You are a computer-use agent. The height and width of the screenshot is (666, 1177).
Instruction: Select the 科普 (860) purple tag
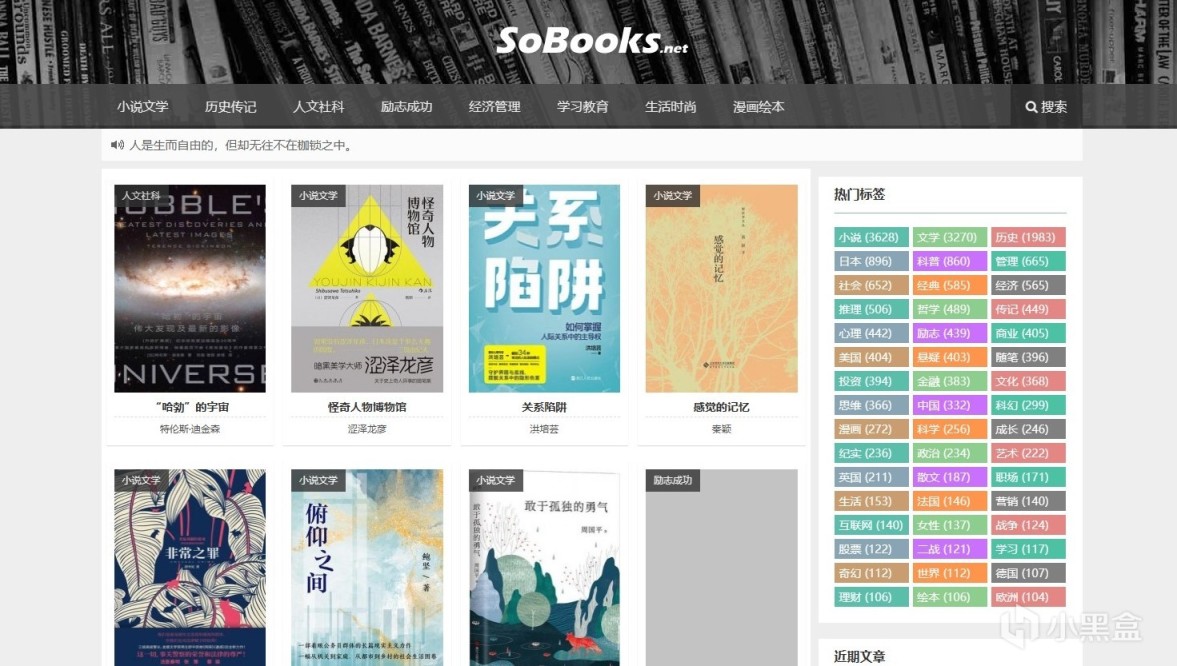[x=950, y=261]
